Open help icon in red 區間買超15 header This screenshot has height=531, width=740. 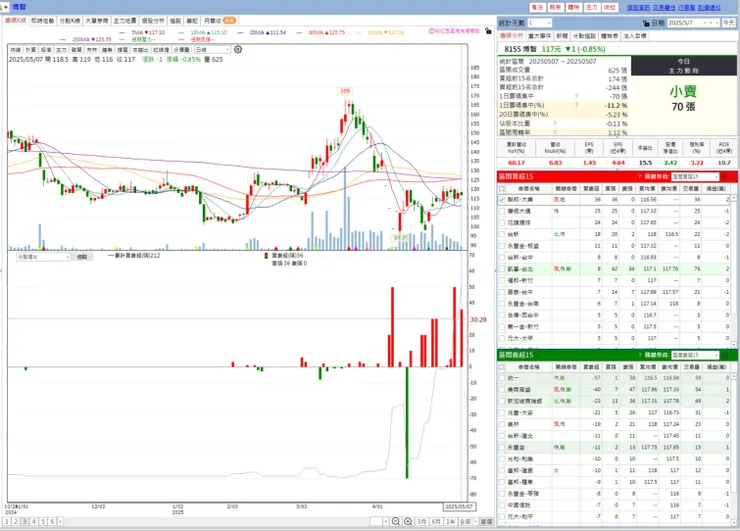(x=639, y=177)
